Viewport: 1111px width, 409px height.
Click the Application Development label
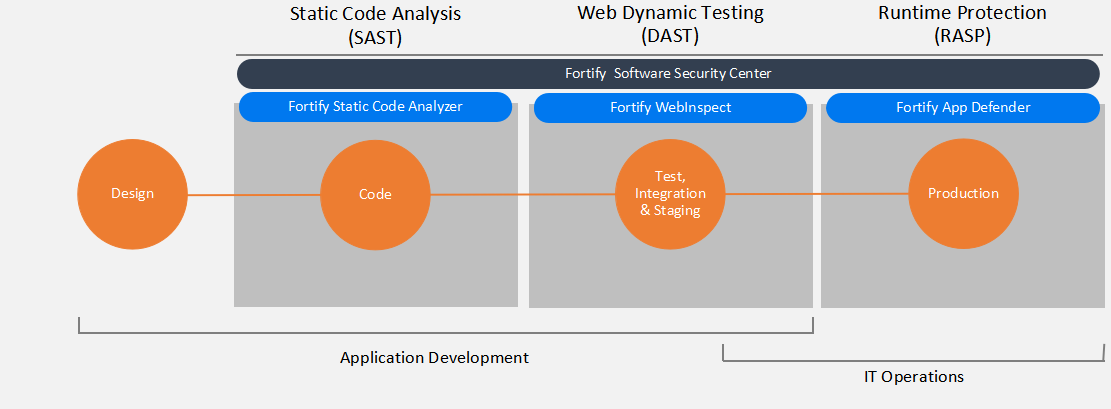[434, 357]
